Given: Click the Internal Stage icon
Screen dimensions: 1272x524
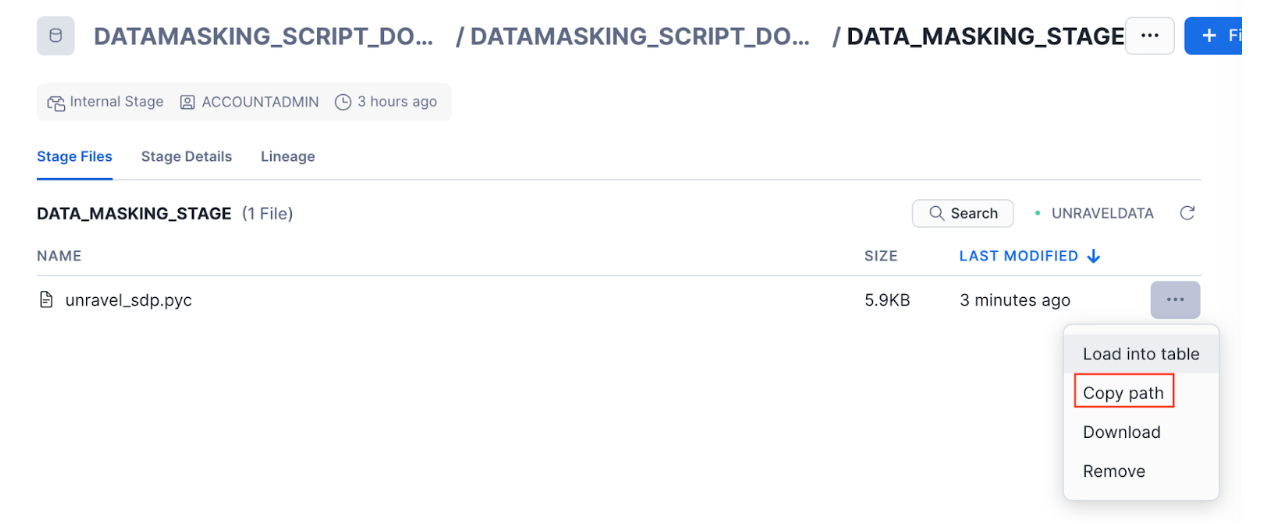Looking at the screenshot, I should pyautogui.click(x=56, y=102).
